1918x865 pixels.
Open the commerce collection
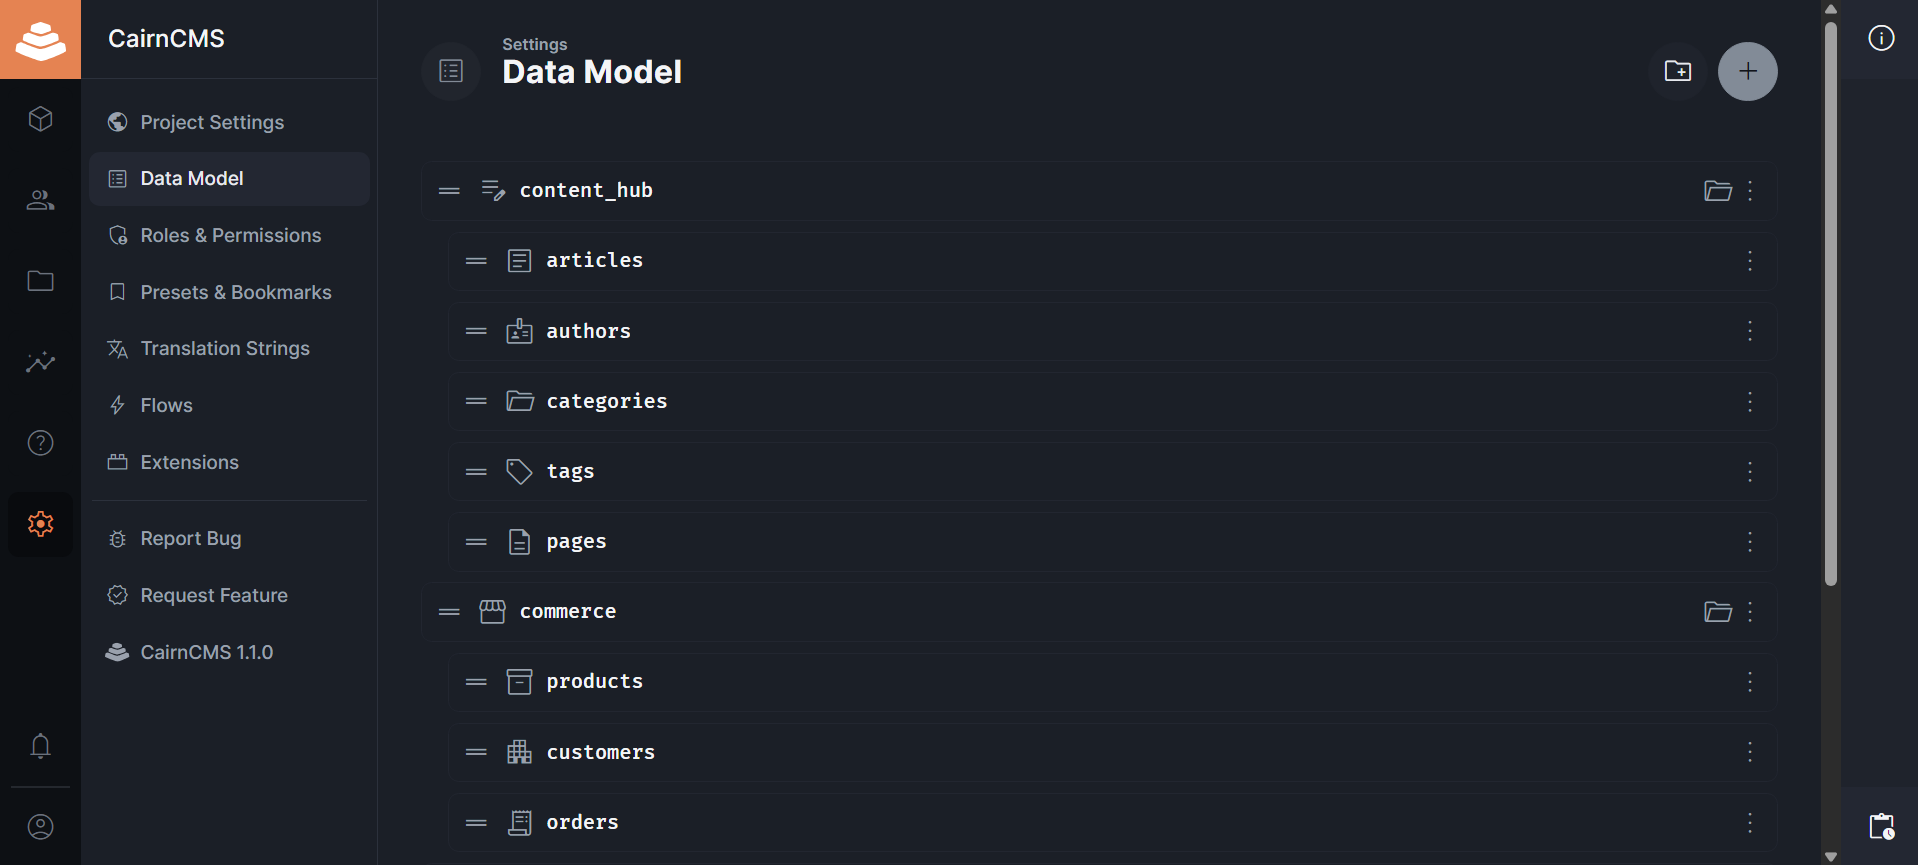[1099, 612]
